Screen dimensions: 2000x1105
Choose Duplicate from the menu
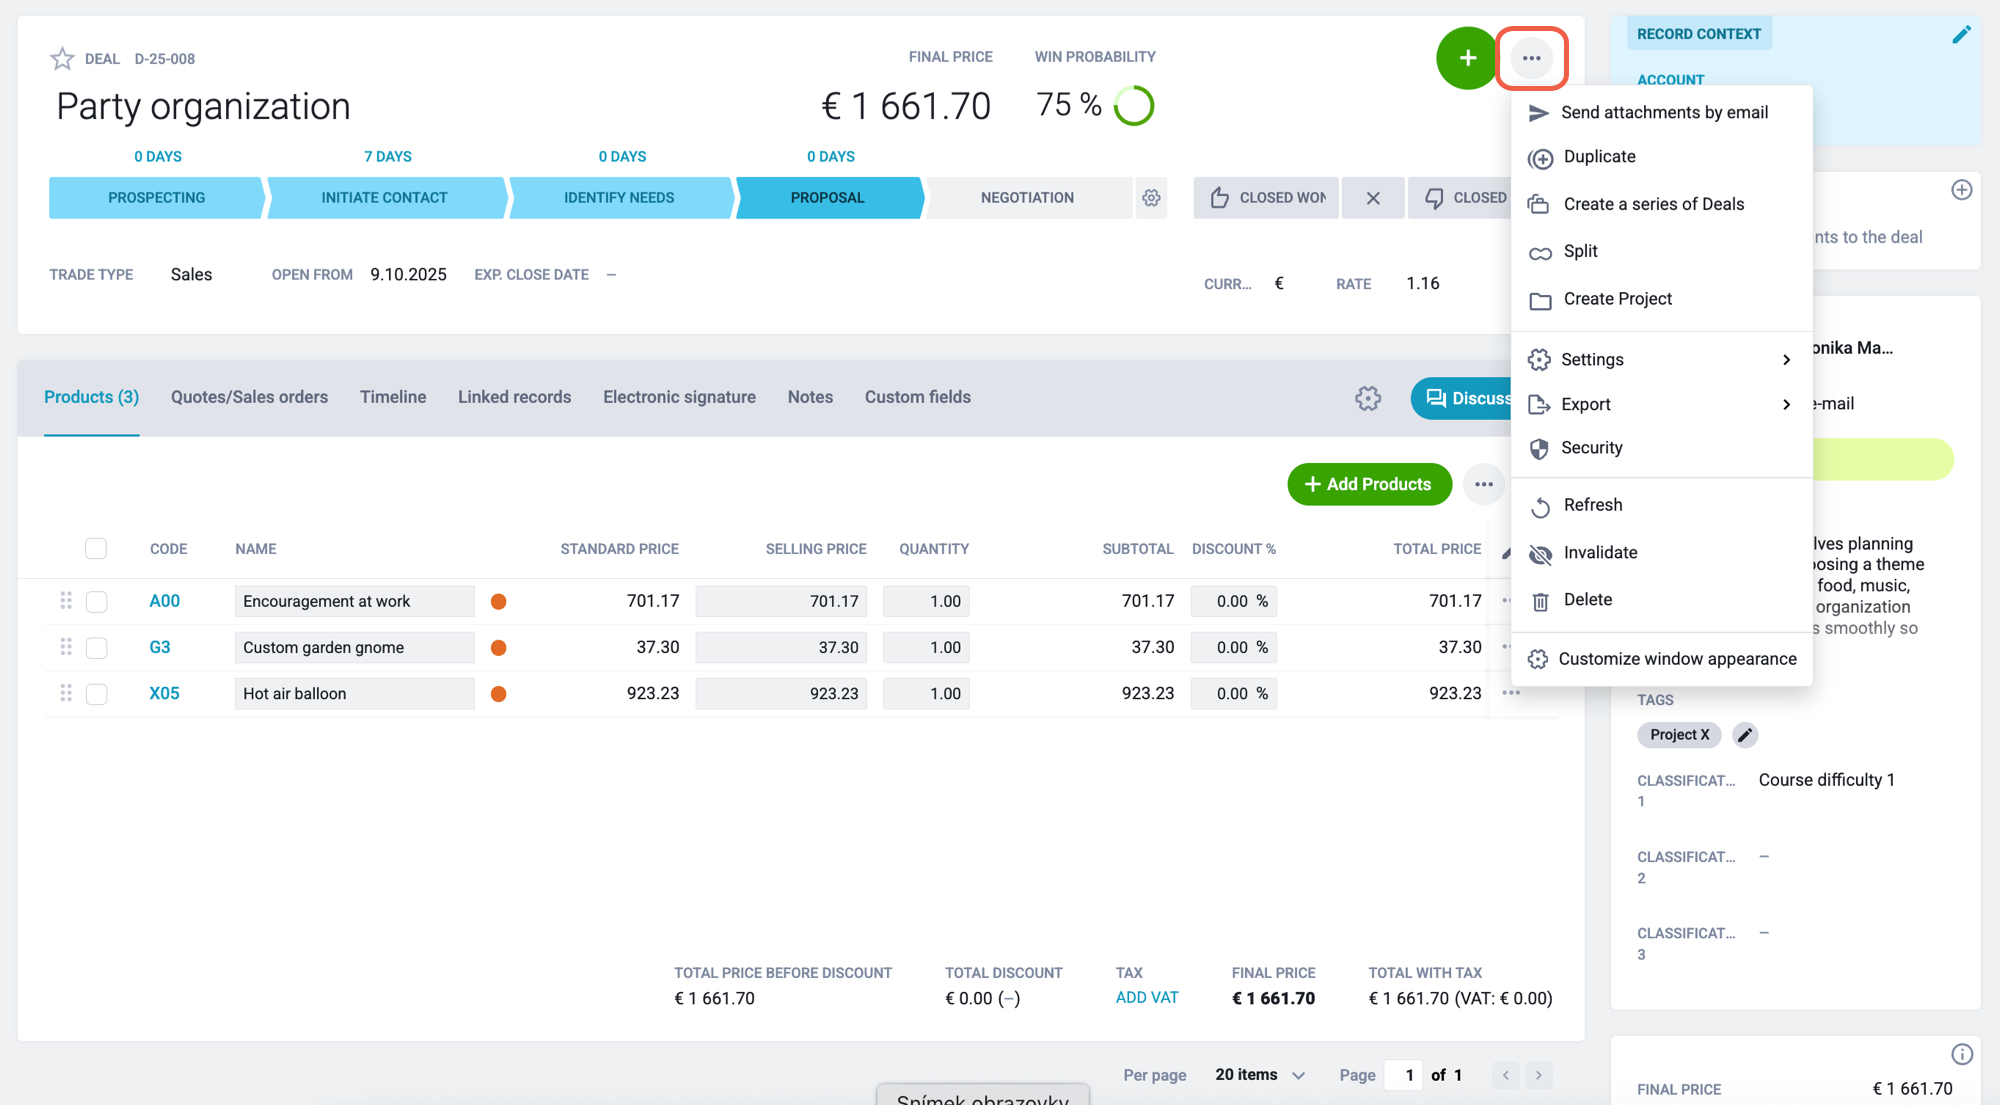click(x=1661, y=157)
